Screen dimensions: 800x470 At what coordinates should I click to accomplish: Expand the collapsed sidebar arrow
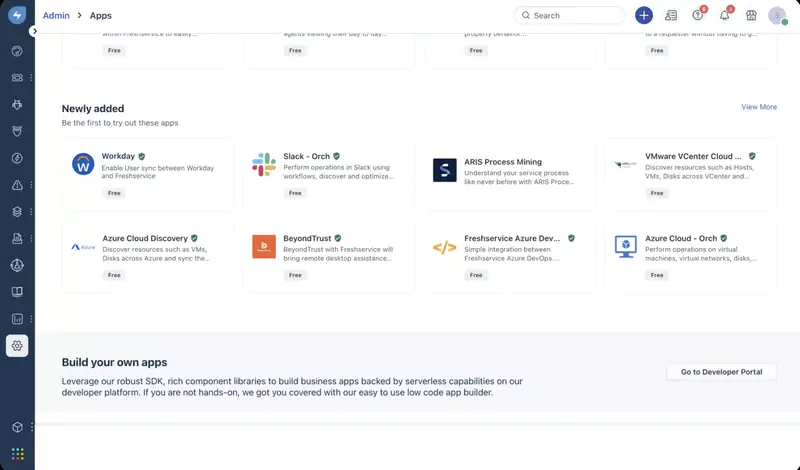(34, 31)
